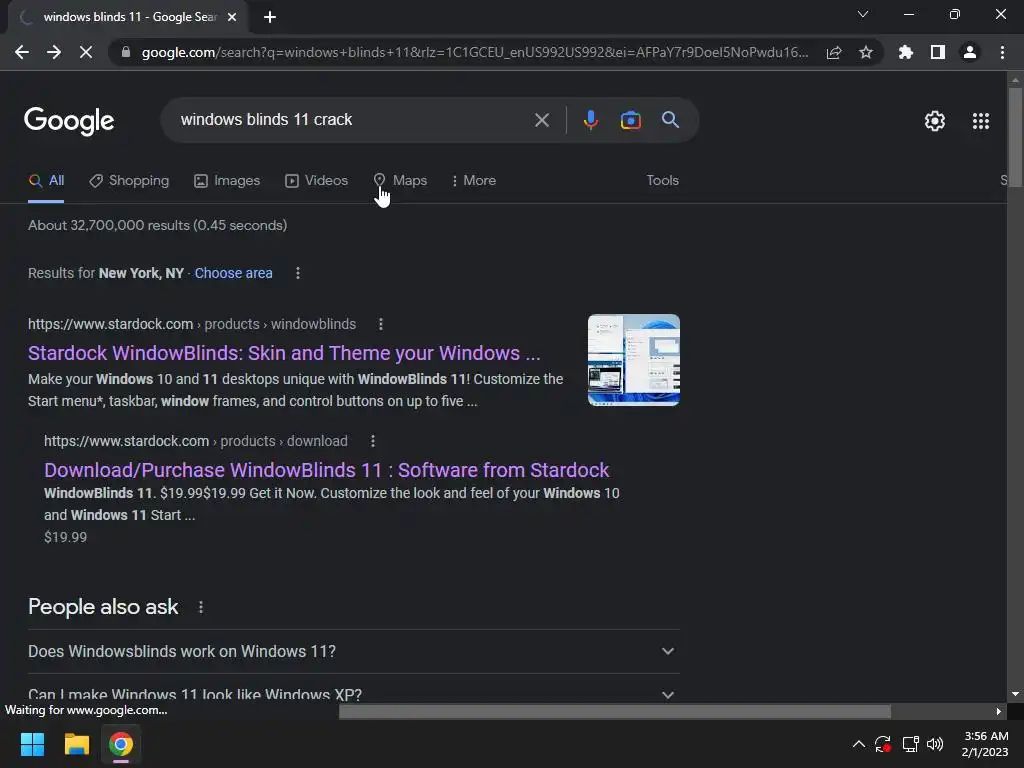
Task: Switch to Shopping results tab
Action: tap(129, 181)
